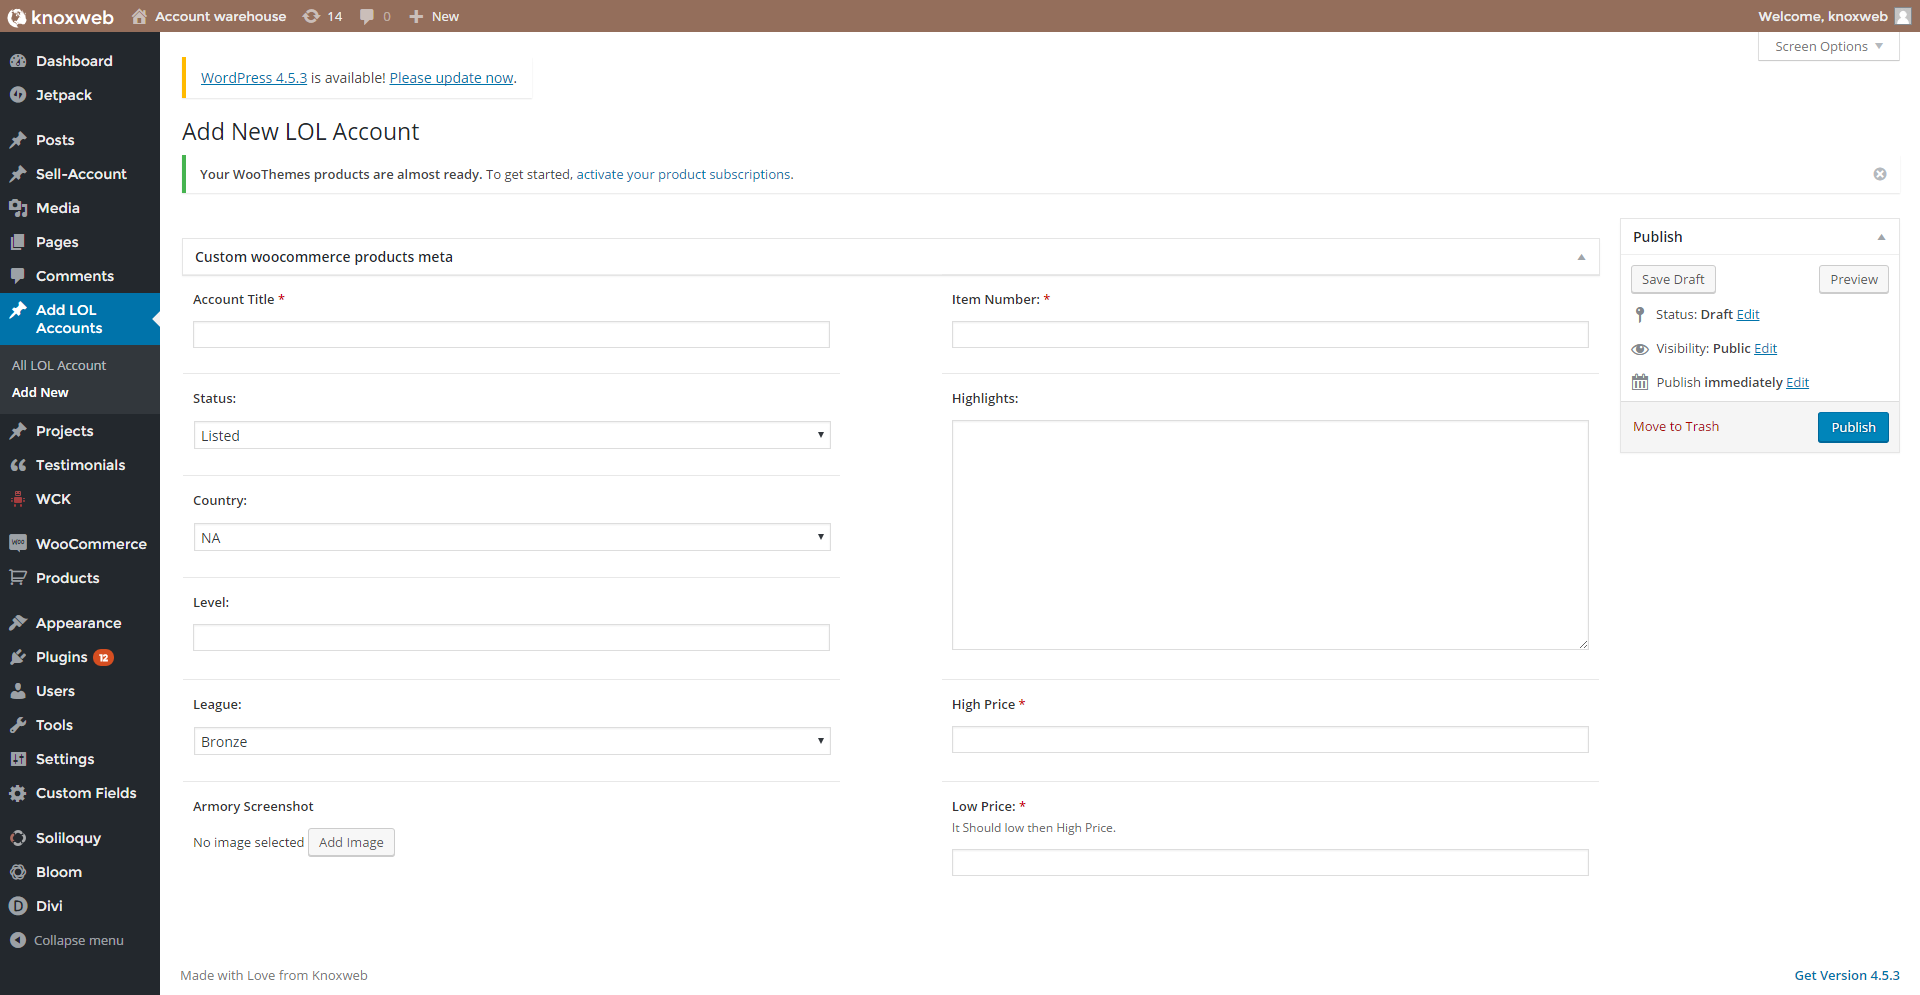This screenshot has width=1920, height=995.
Task: Click the WCK icon in sidebar
Action: (x=18, y=499)
